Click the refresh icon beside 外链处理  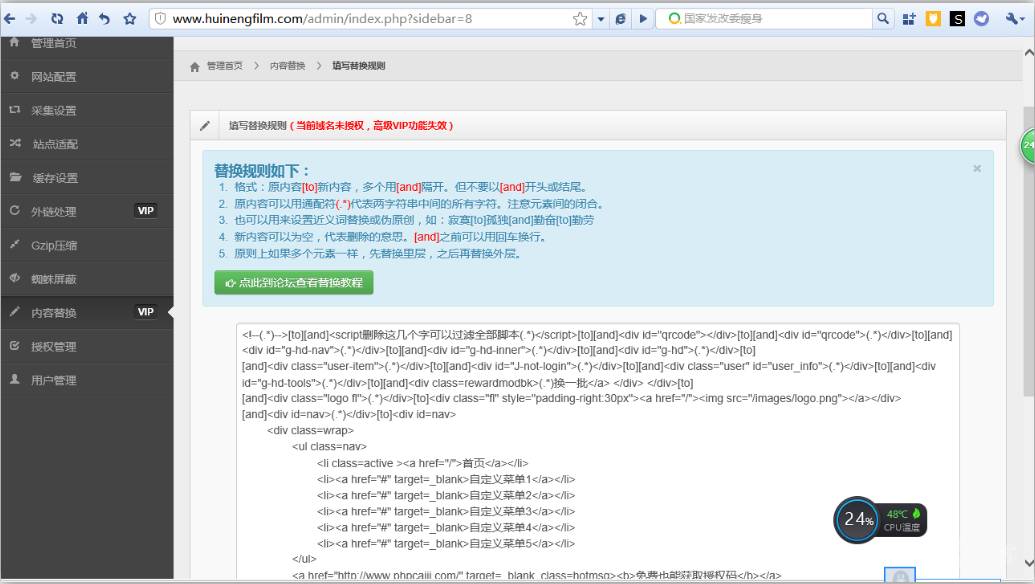(x=15, y=211)
